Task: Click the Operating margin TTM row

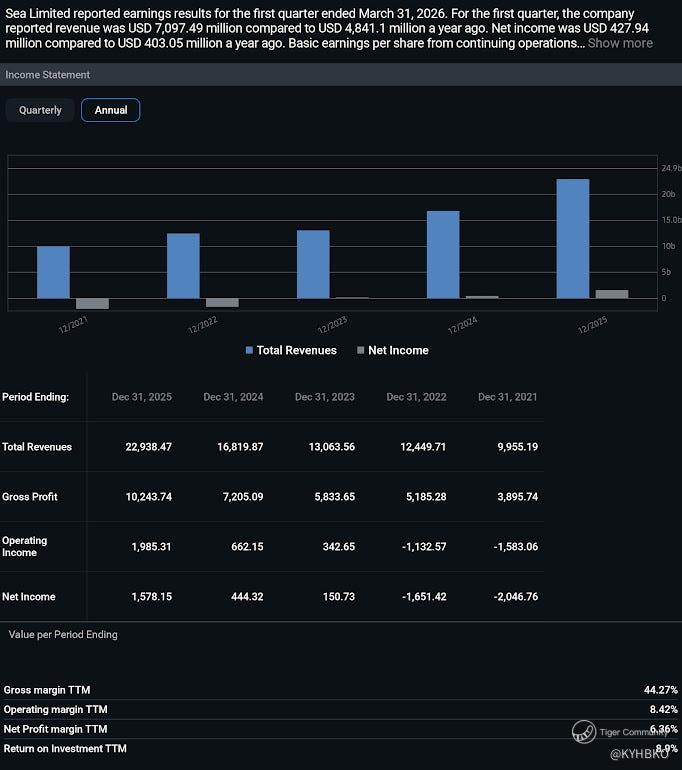Action: pyautogui.click(x=341, y=710)
